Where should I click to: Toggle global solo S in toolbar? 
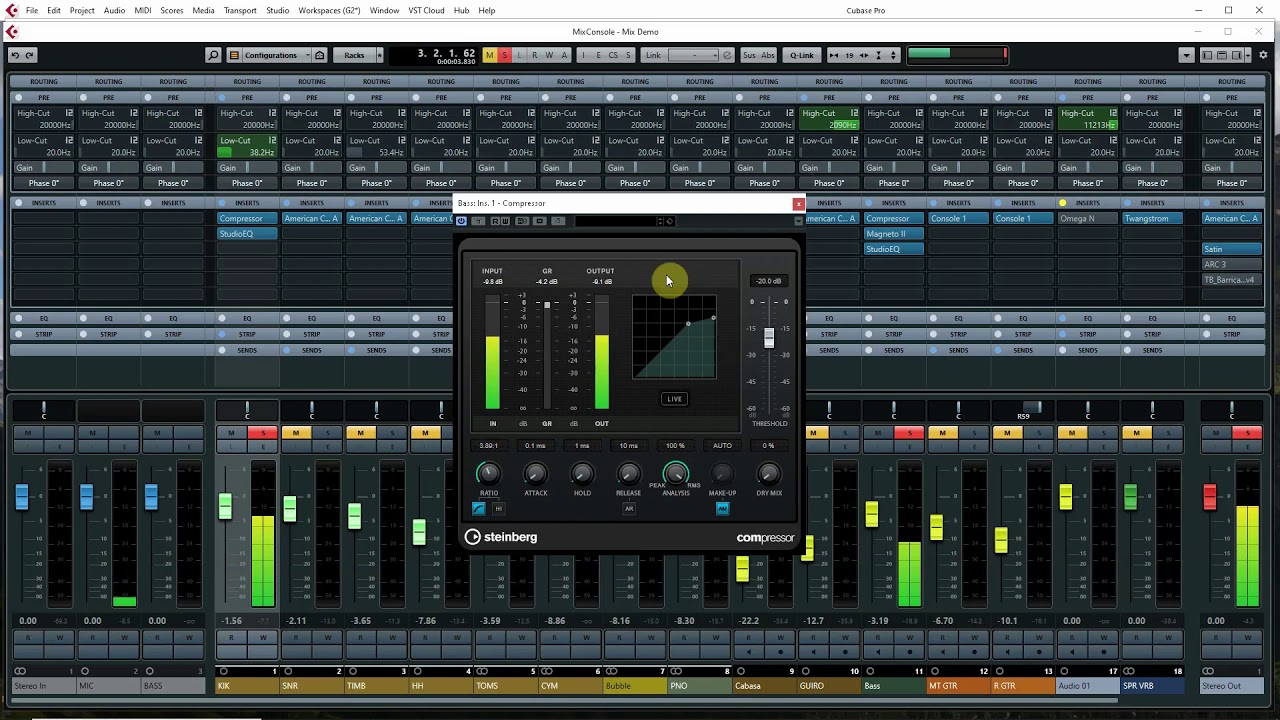coord(504,55)
